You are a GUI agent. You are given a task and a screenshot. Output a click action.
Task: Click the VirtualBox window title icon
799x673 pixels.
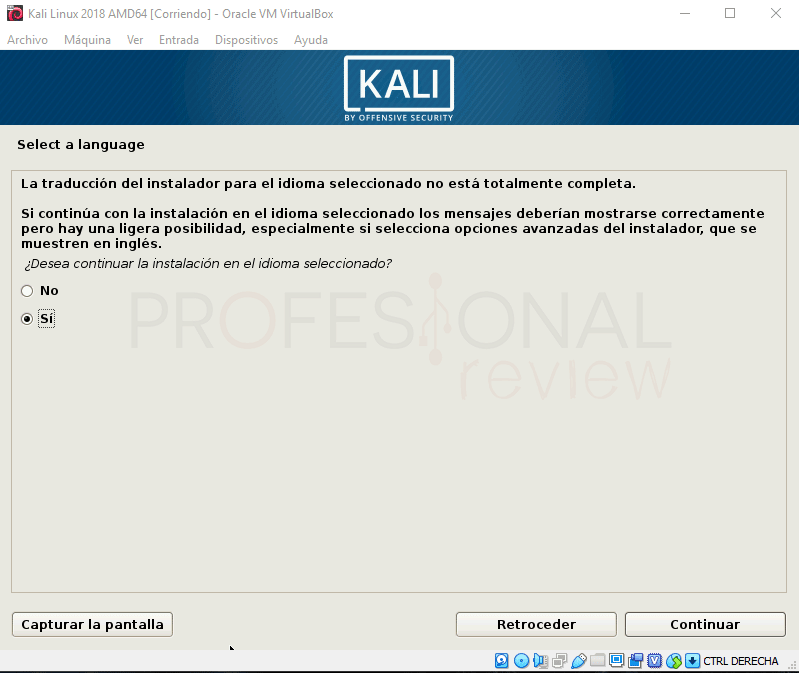pyautogui.click(x=15, y=13)
